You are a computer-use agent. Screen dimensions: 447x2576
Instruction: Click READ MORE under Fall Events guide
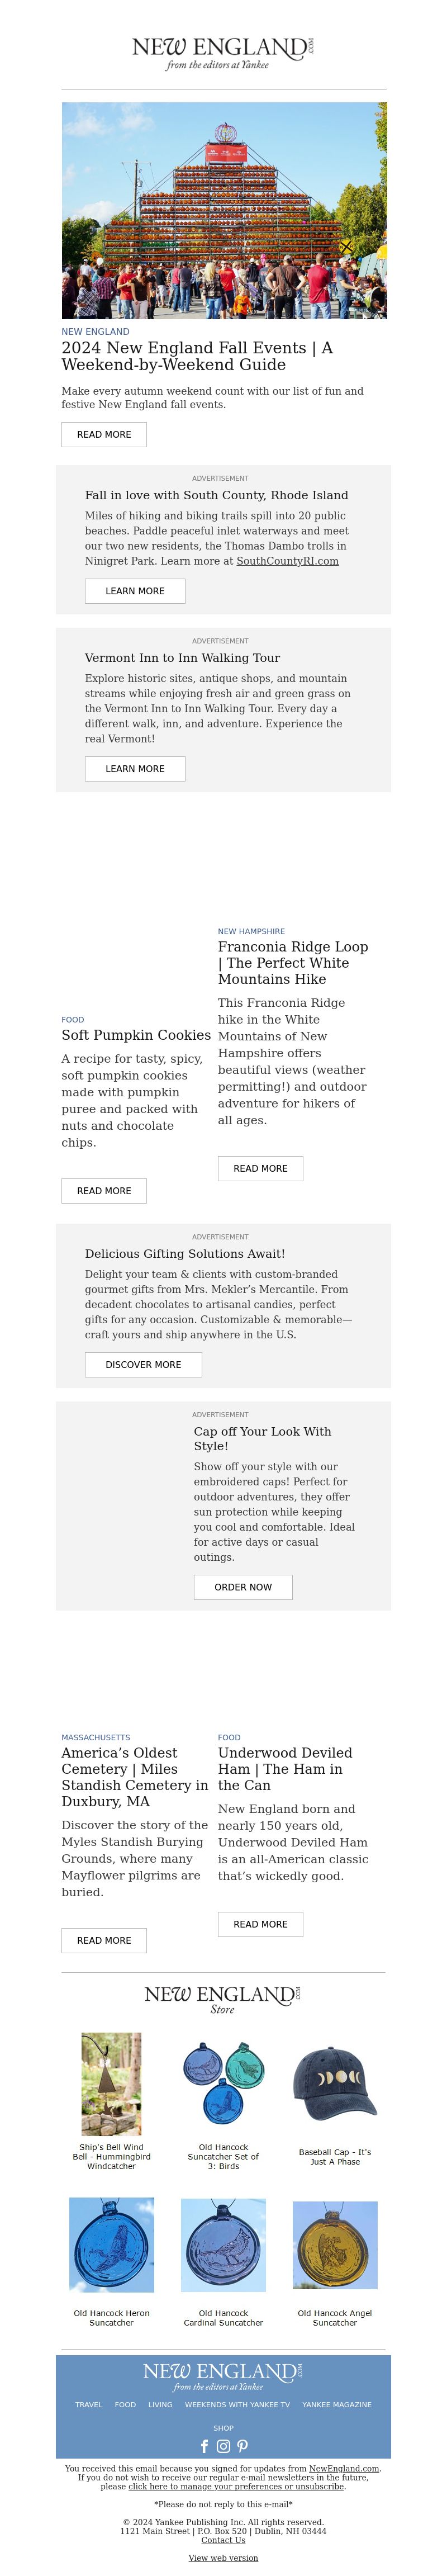click(104, 434)
